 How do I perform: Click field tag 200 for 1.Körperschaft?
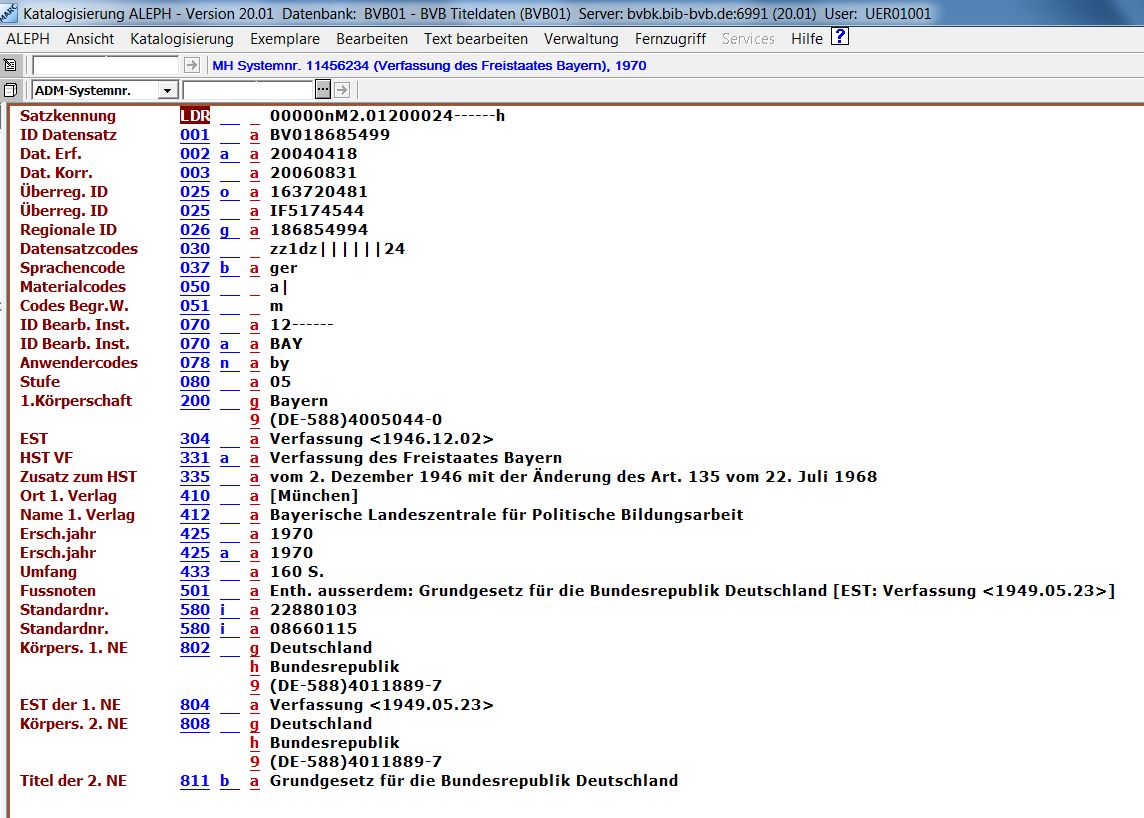(195, 401)
